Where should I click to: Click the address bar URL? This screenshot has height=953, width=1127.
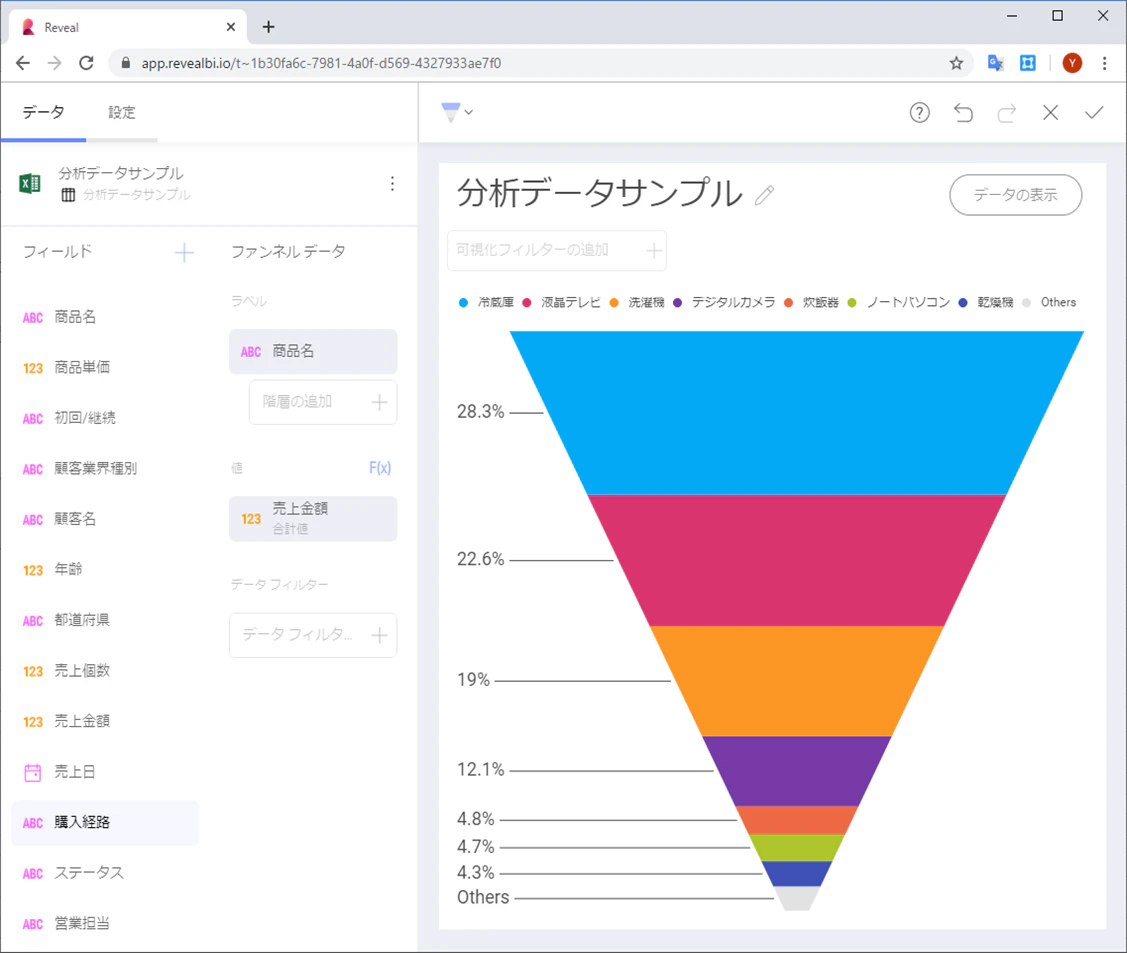click(321, 63)
